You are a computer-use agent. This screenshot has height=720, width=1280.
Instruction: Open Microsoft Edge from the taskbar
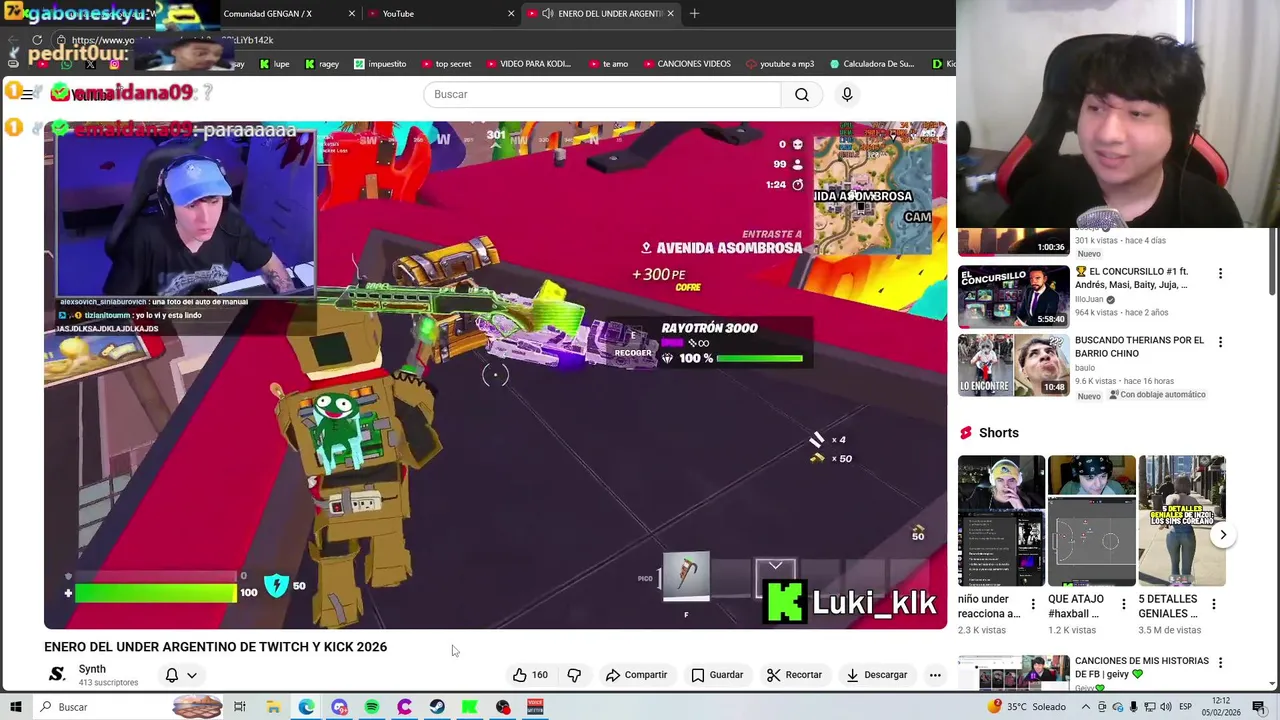click(x=306, y=707)
